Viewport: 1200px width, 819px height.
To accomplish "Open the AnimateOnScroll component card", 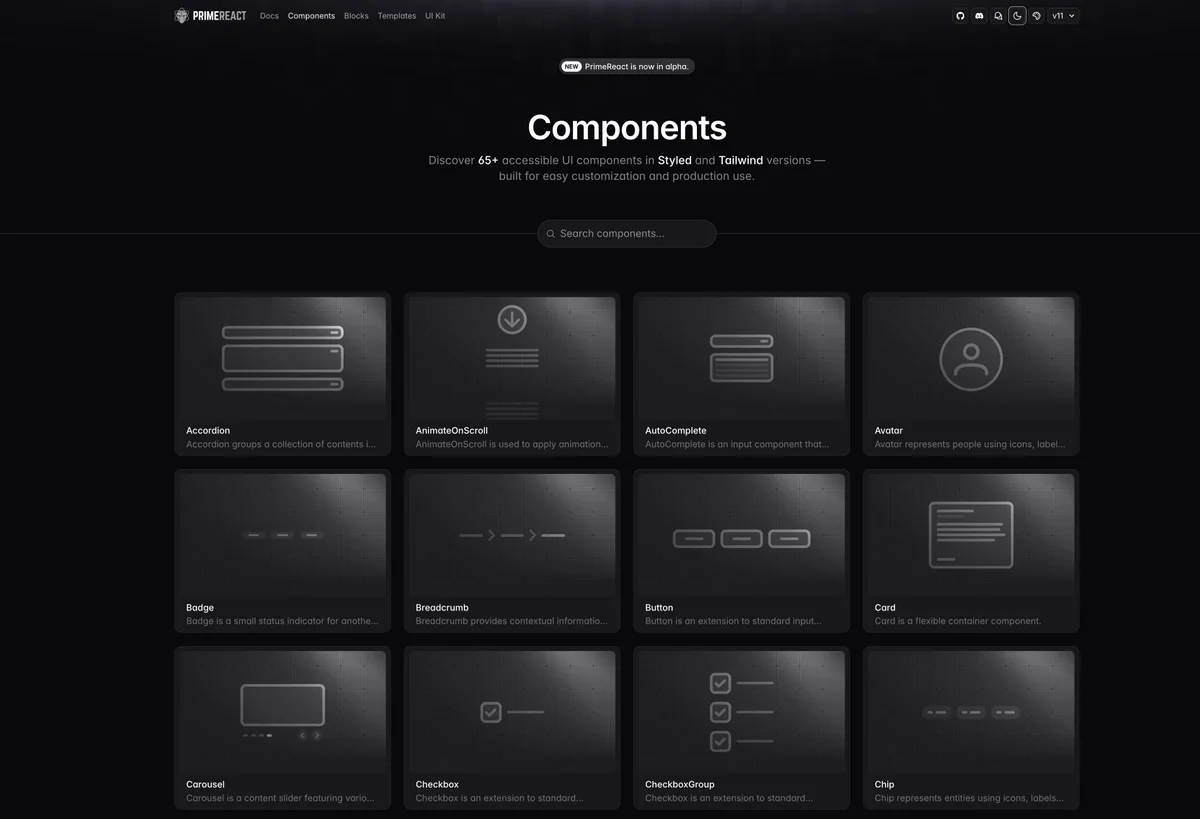I will [512, 374].
